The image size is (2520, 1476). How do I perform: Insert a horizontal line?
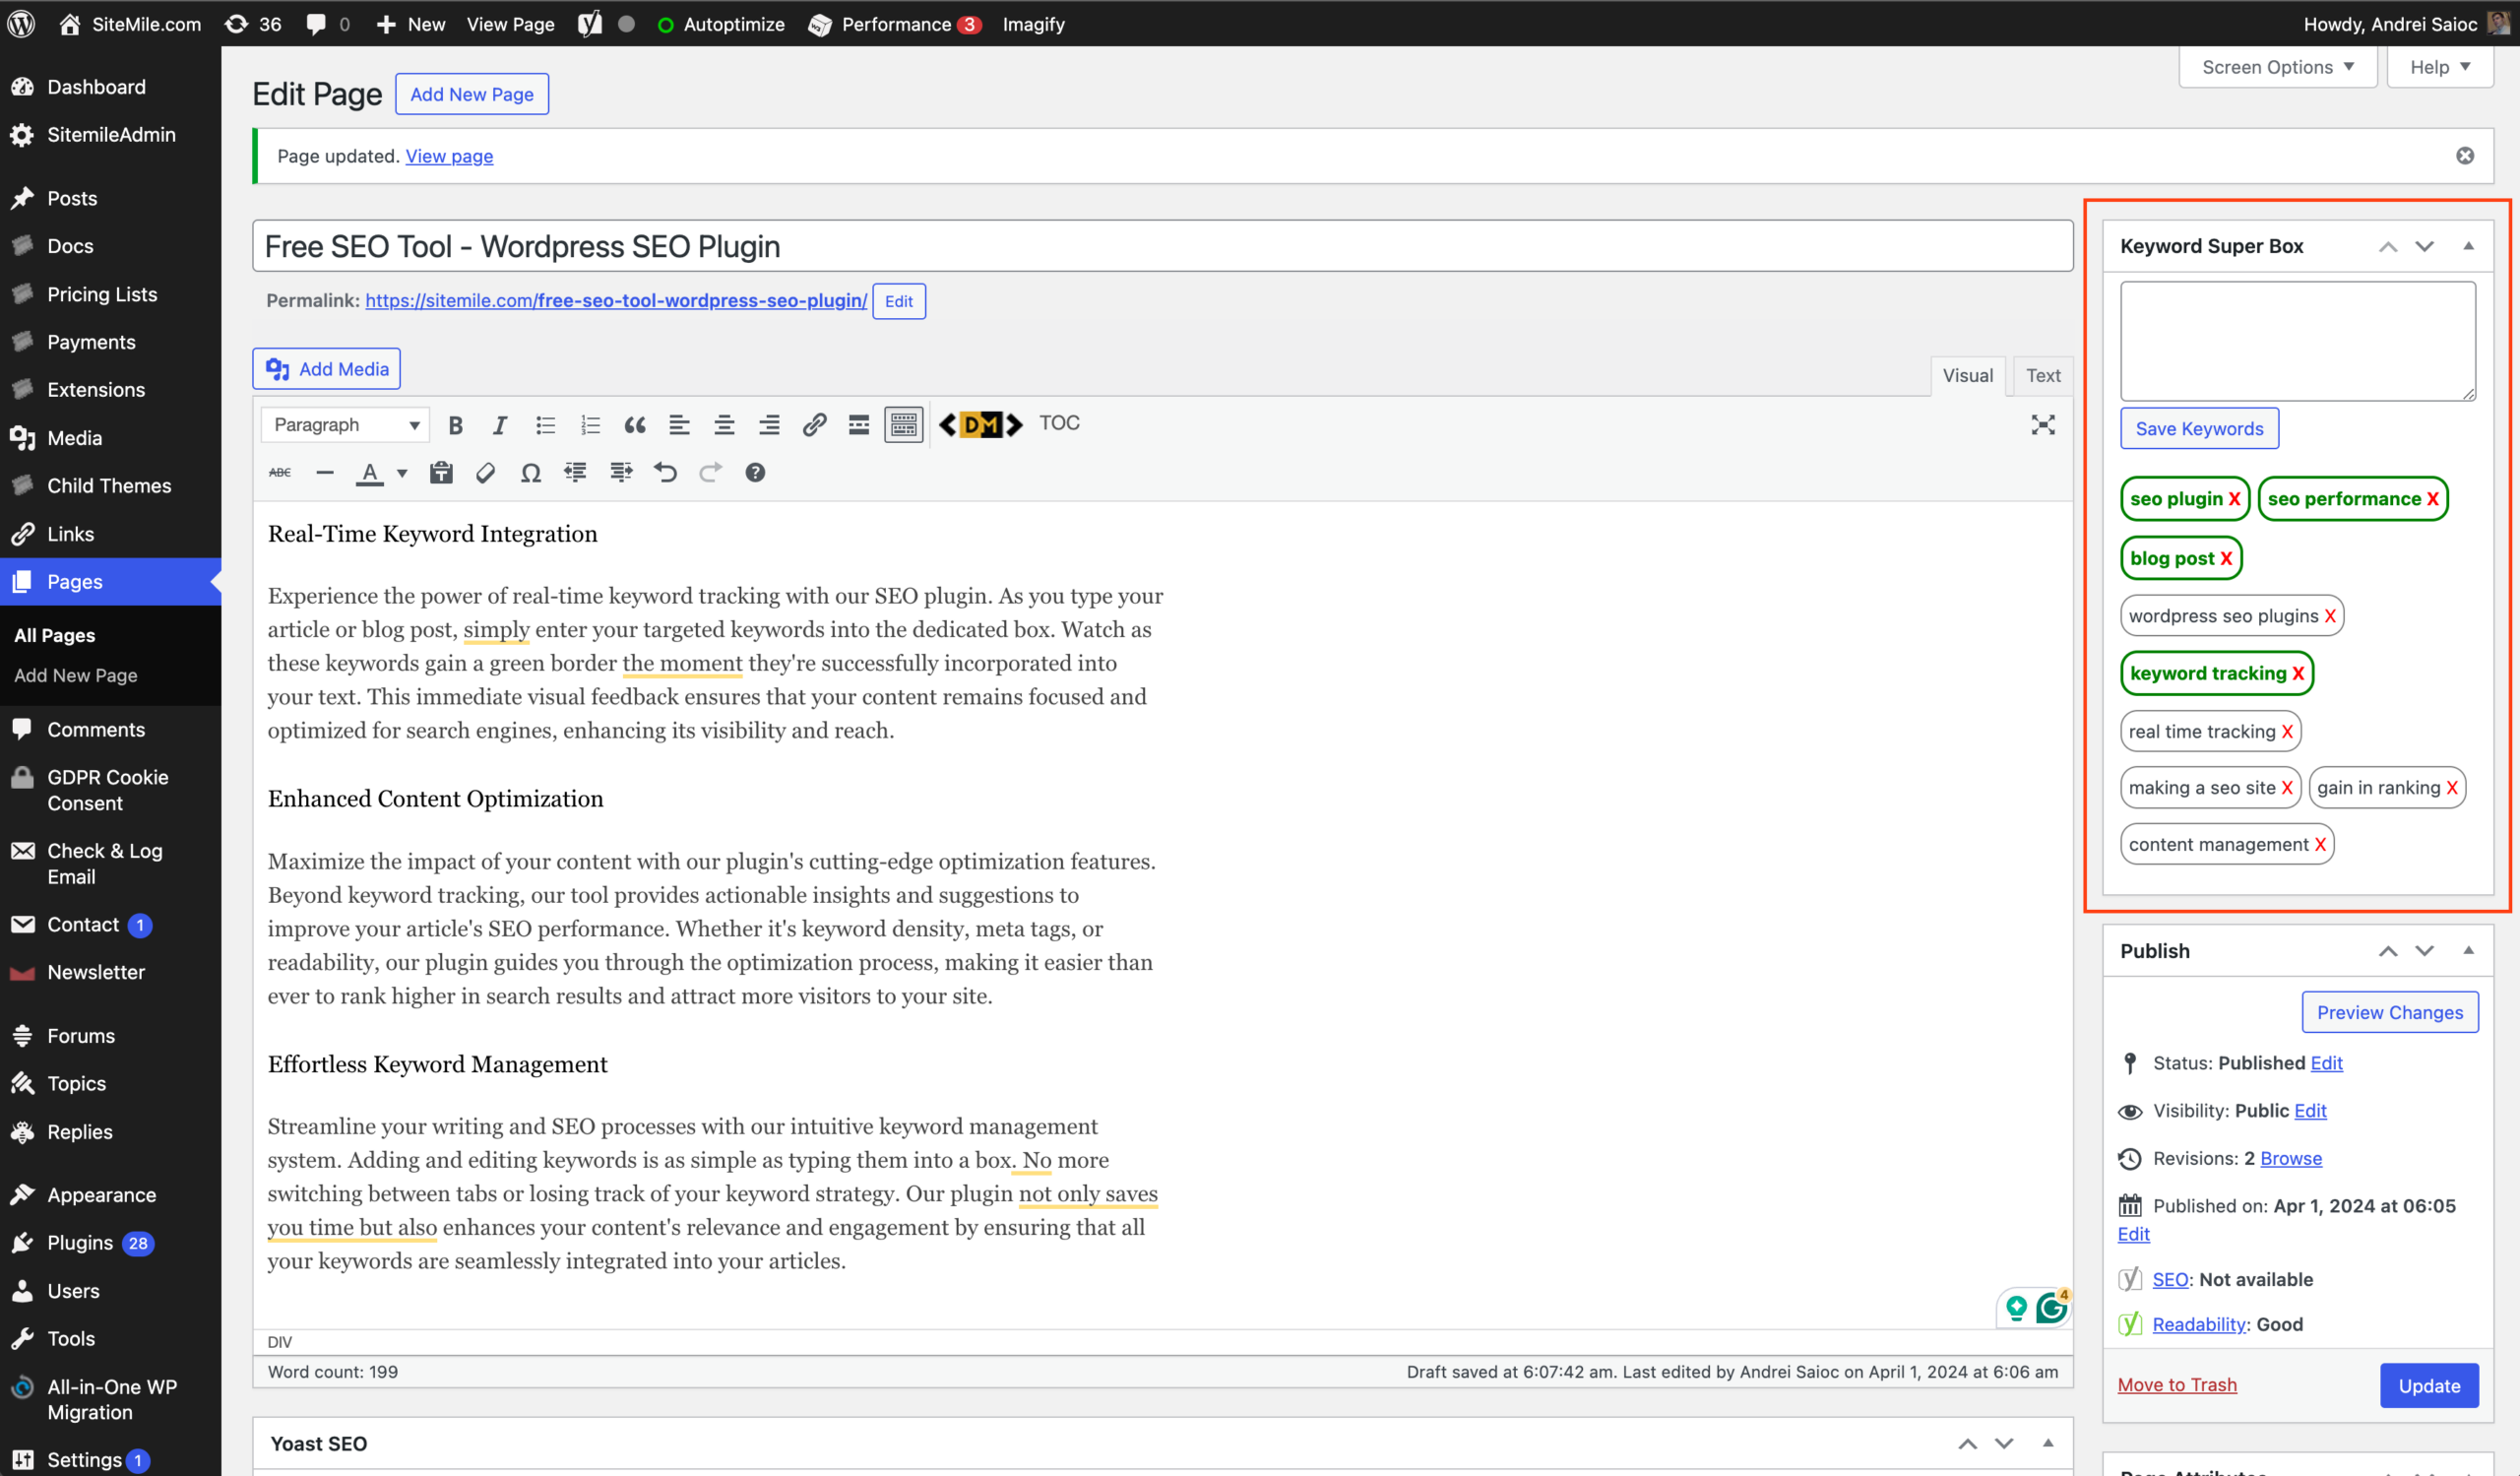pos(325,472)
